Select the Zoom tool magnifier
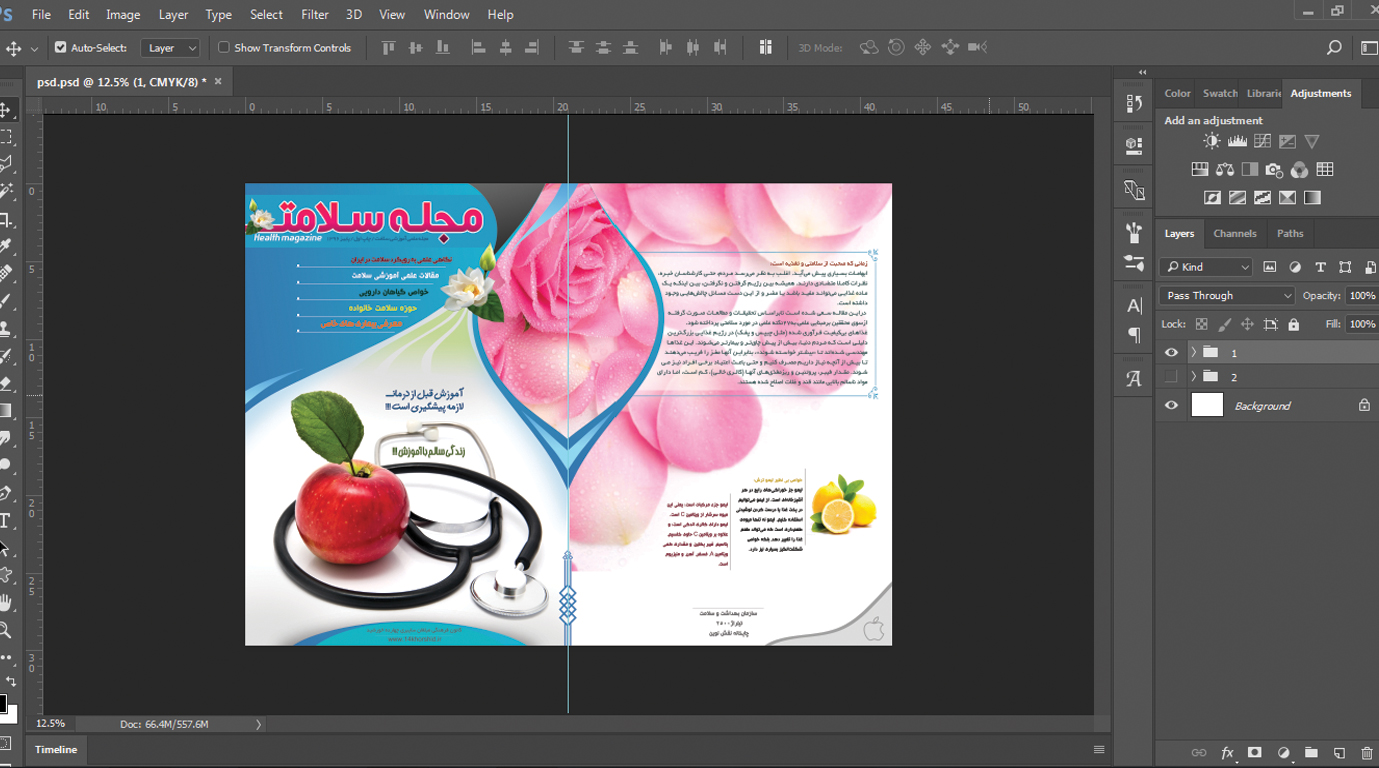 (5, 630)
